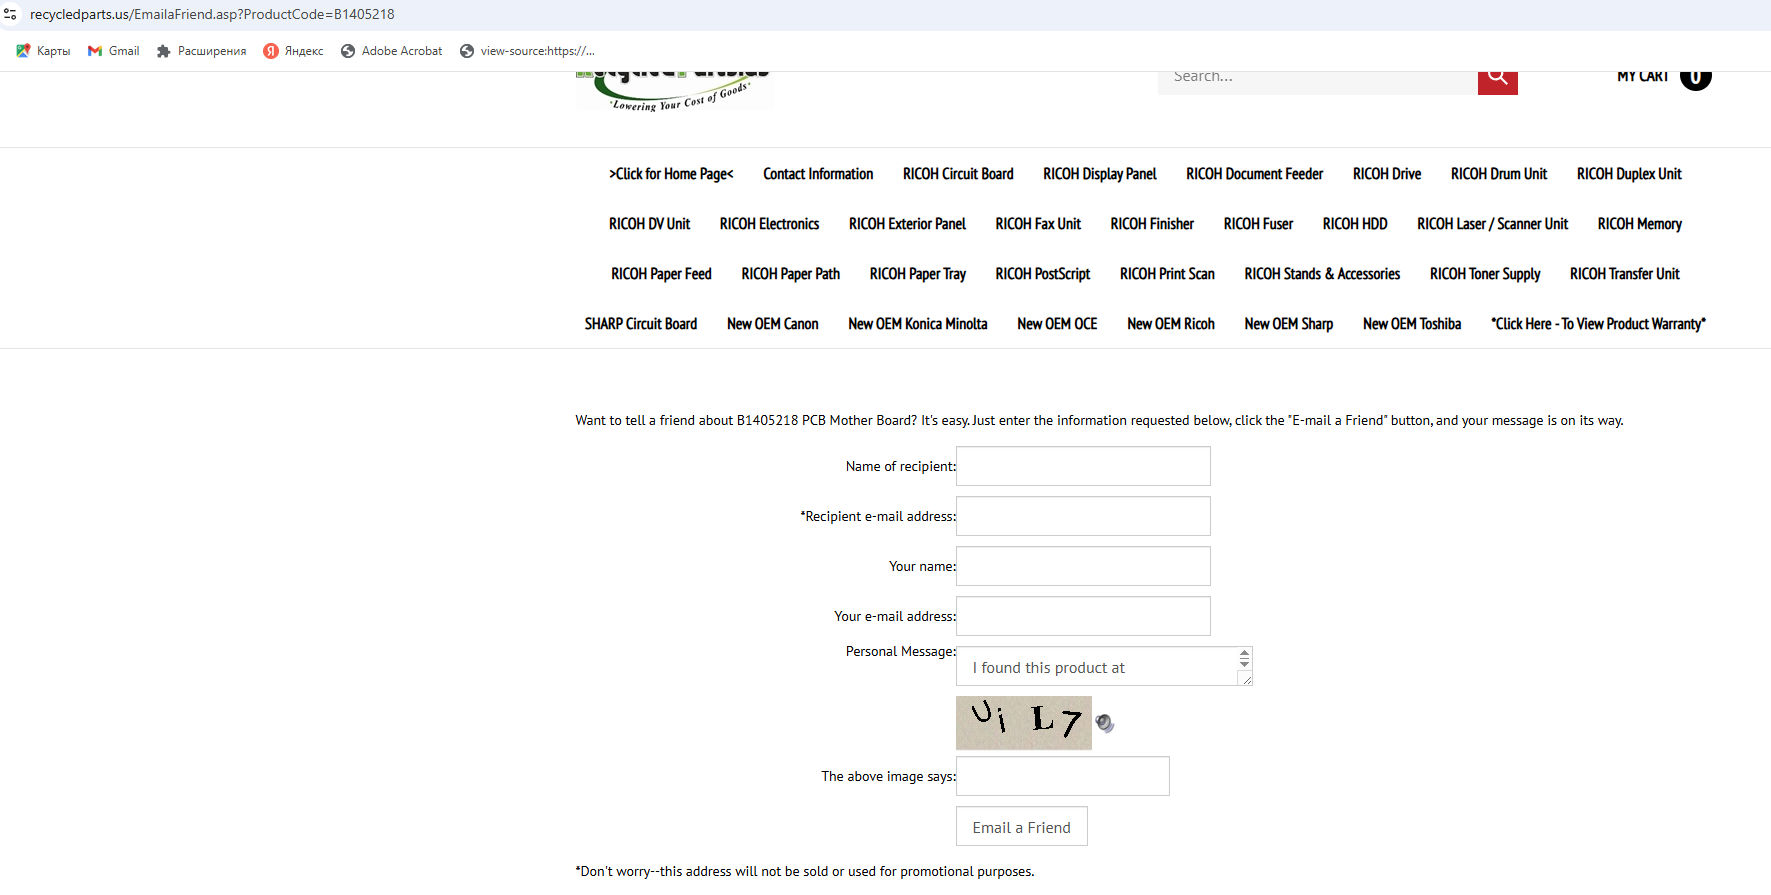Viewport: 1771px width, 895px height.
Task: Focus the Your e-mail address field
Action: click(1083, 616)
